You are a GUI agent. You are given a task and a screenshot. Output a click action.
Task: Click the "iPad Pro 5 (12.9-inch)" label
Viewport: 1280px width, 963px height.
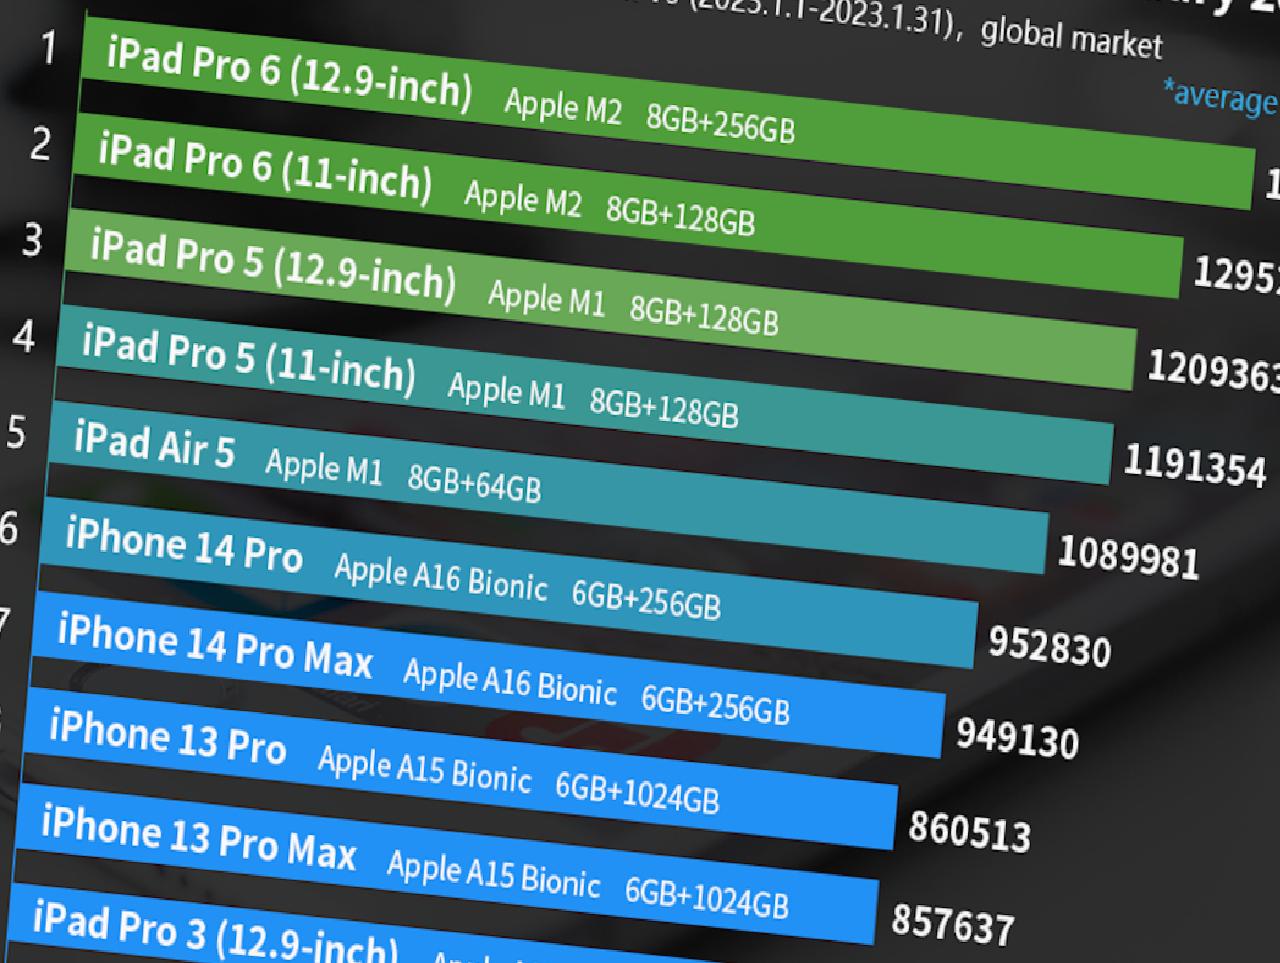coord(273,265)
